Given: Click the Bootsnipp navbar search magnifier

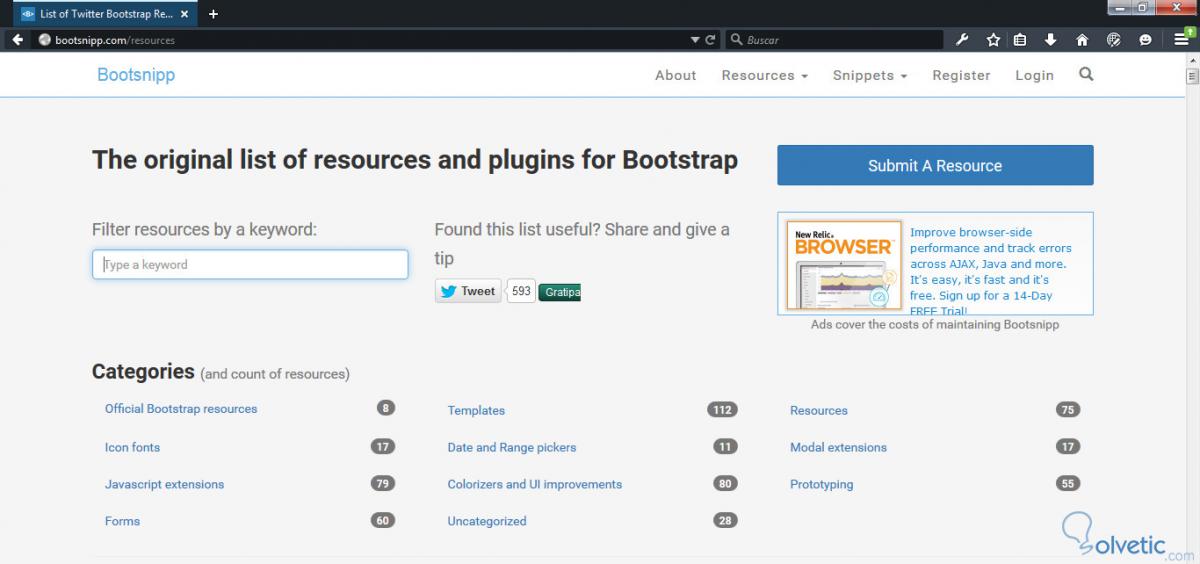Looking at the screenshot, I should tap(1086, 74).
